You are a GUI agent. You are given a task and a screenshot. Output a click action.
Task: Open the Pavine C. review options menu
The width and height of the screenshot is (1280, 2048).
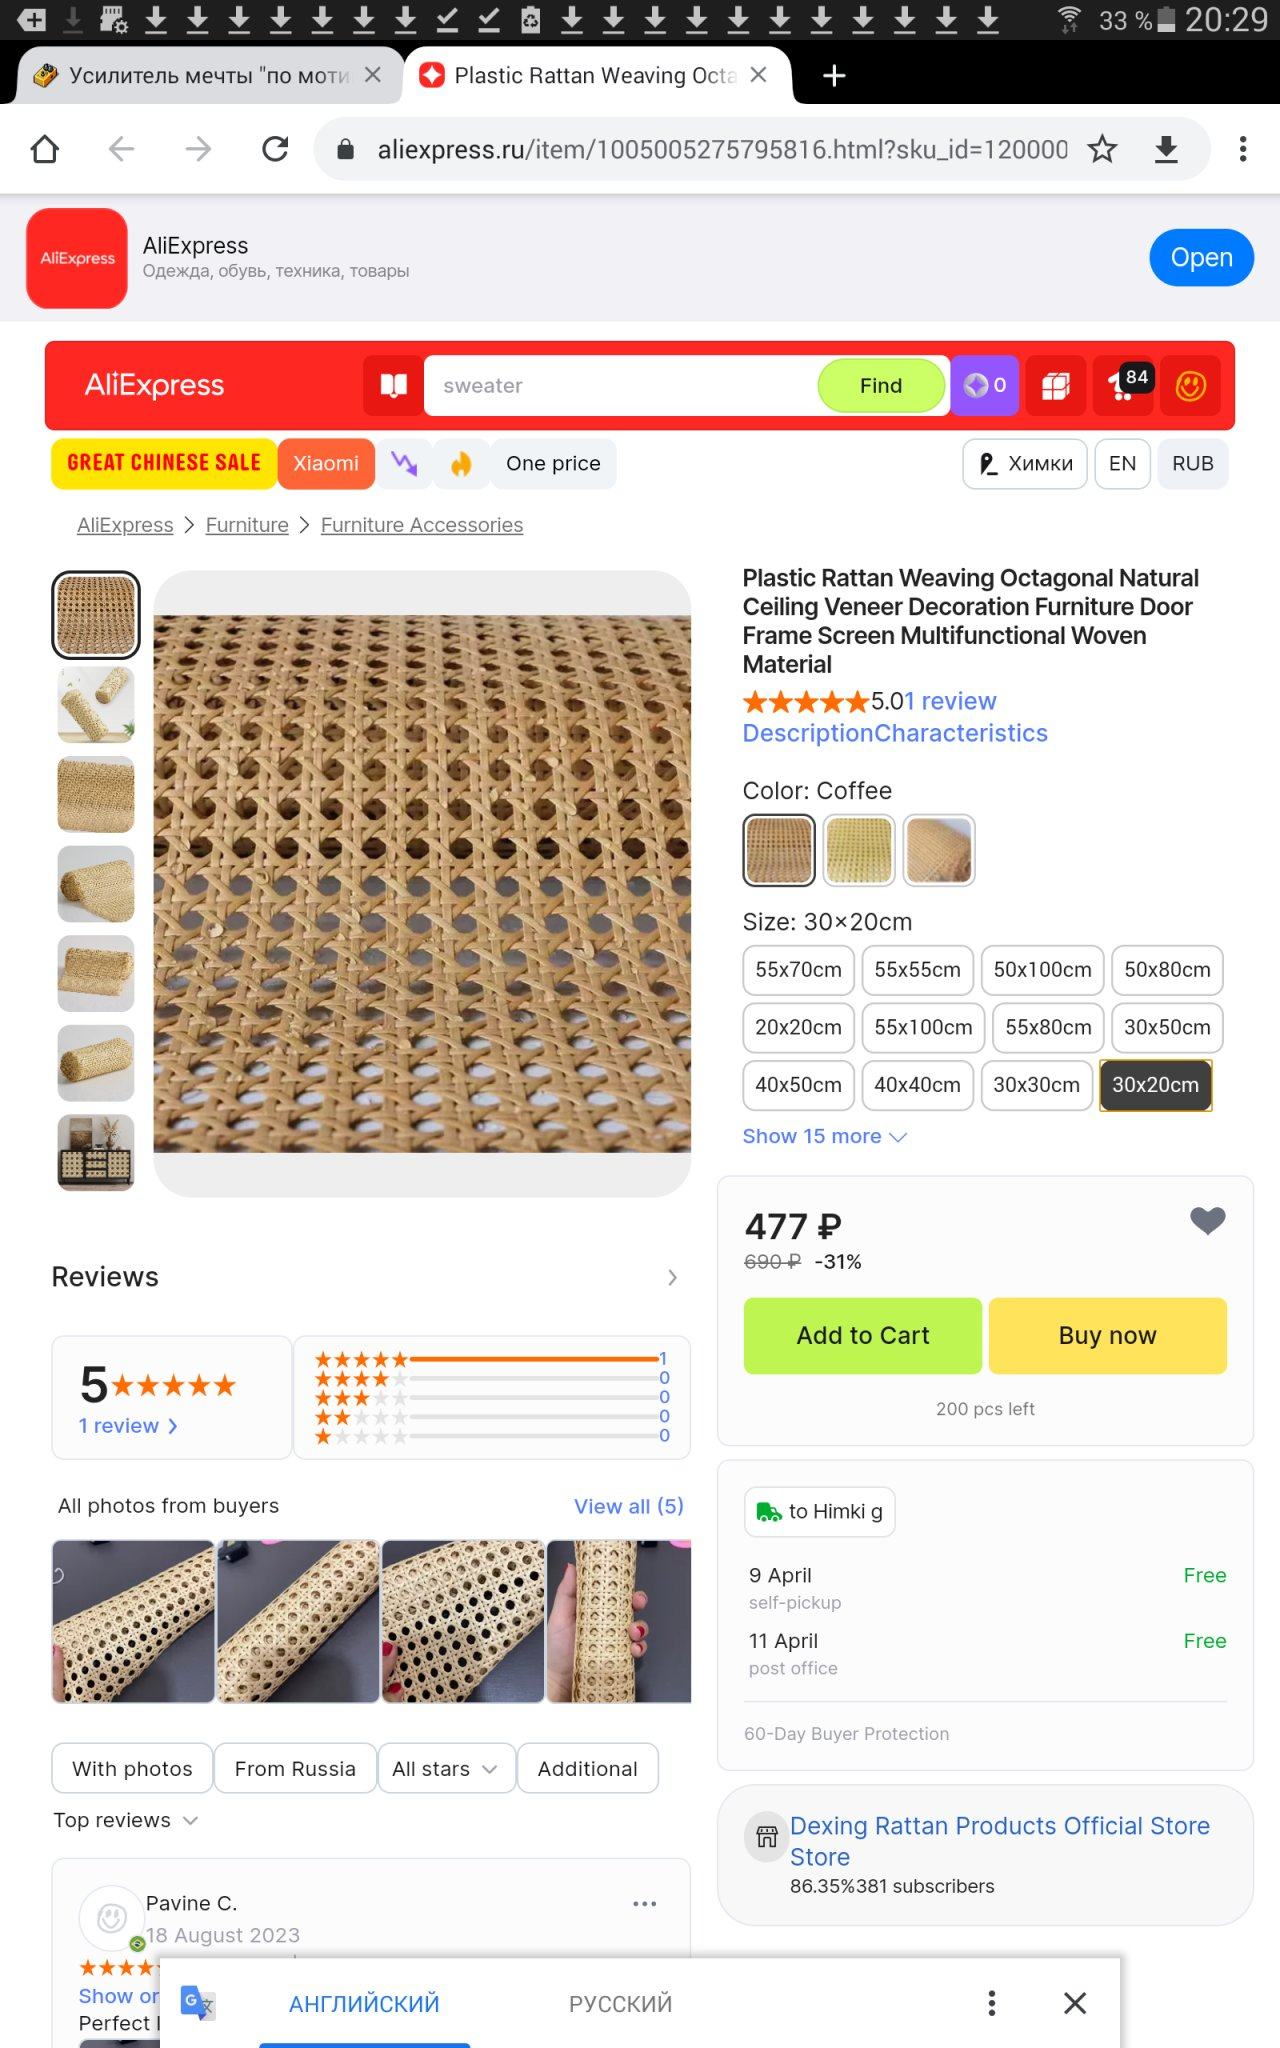[x=645, y=1904]
